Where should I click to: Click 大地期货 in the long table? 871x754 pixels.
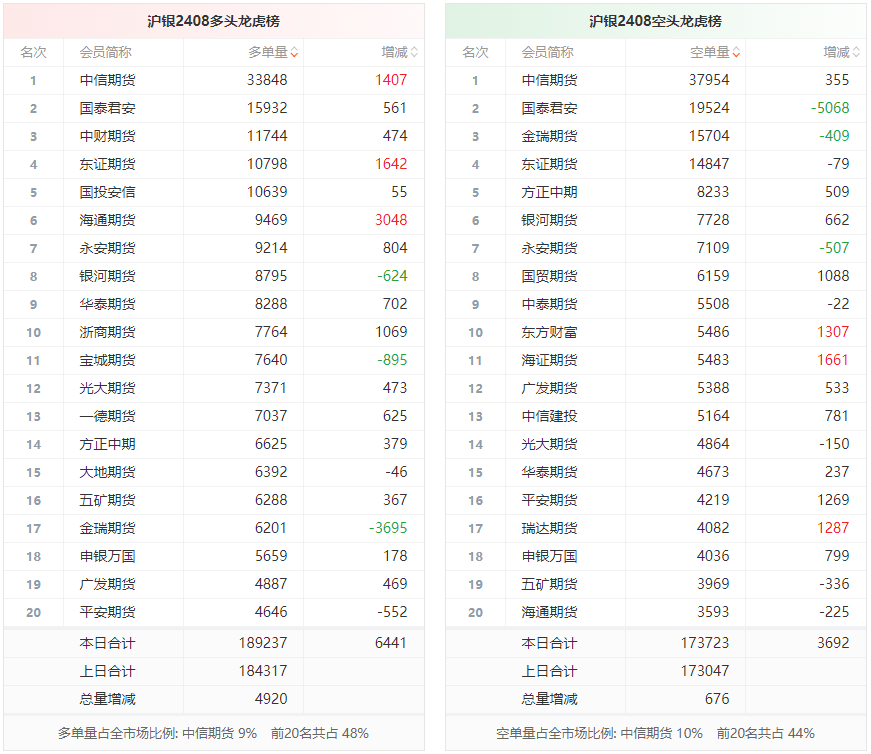click(x=107, y=472)
